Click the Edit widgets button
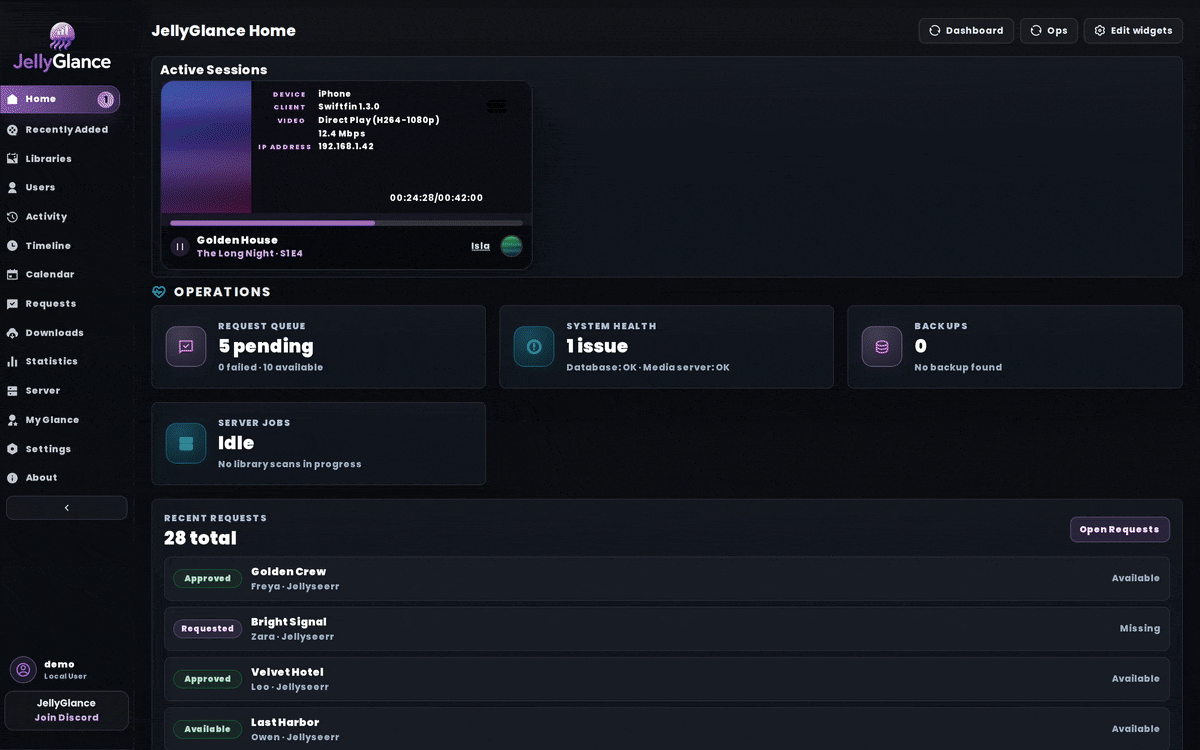This screenshot has width=1200, height=750. 1133,31
